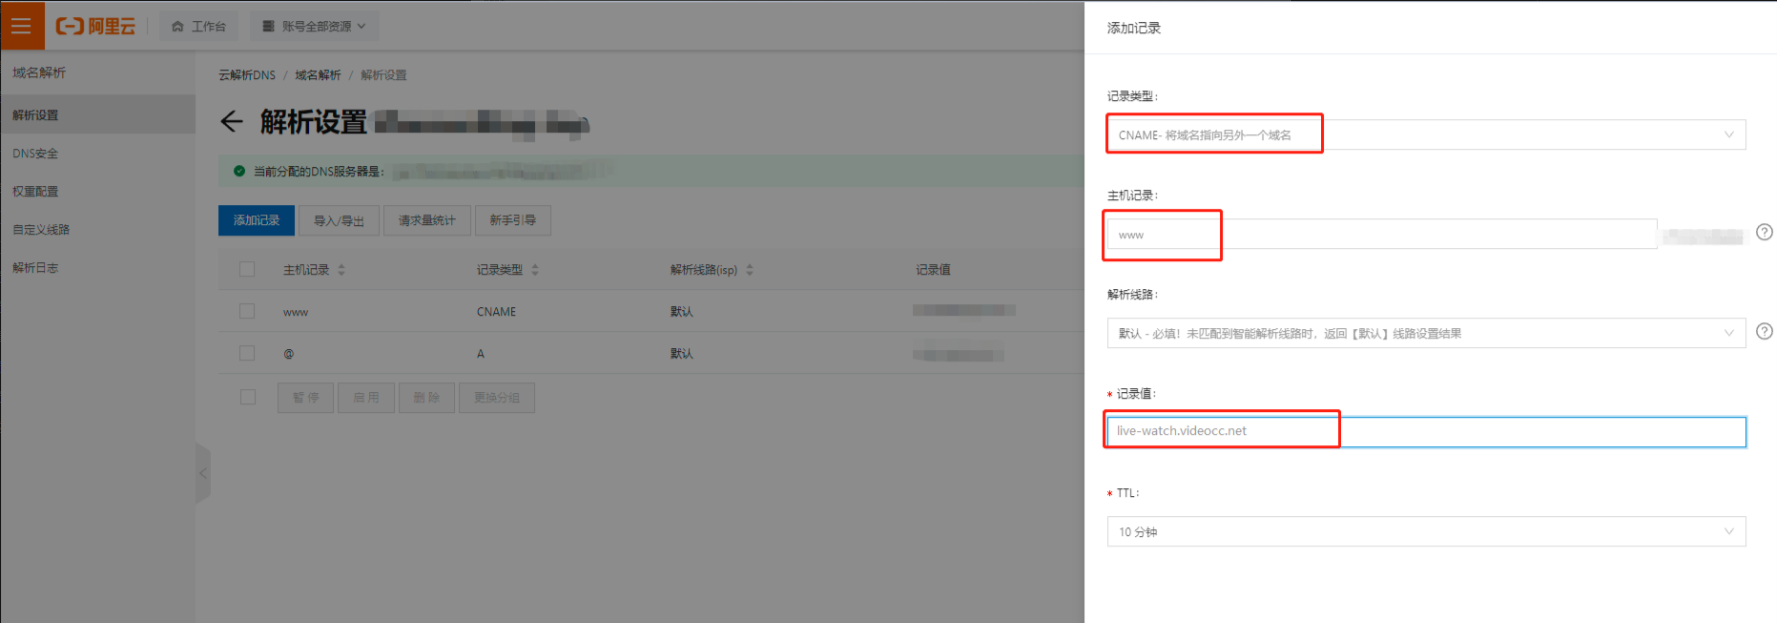Click the TTL dropdown chevron
This screenshot has width=1777, height=623.
click(1729, 532)
